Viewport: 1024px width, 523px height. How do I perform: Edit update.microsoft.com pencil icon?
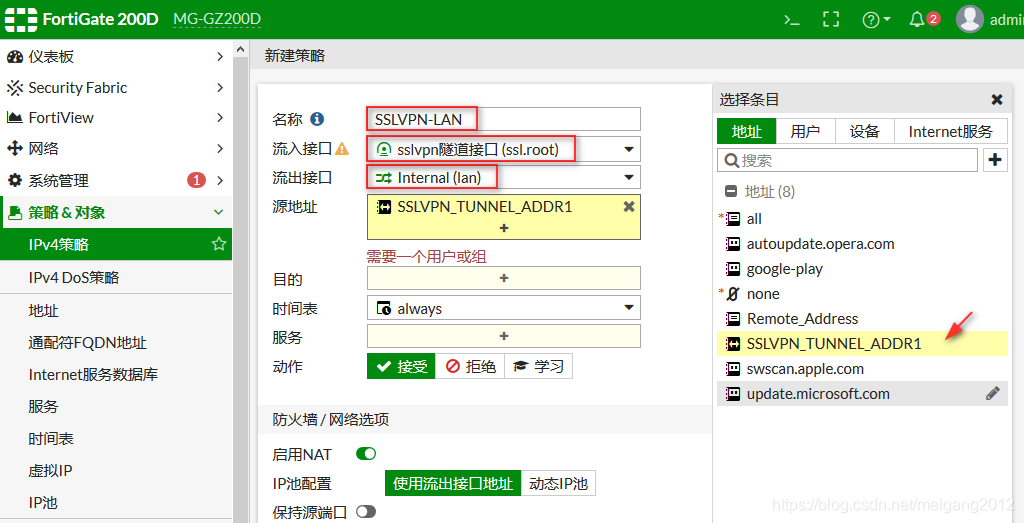993,393
